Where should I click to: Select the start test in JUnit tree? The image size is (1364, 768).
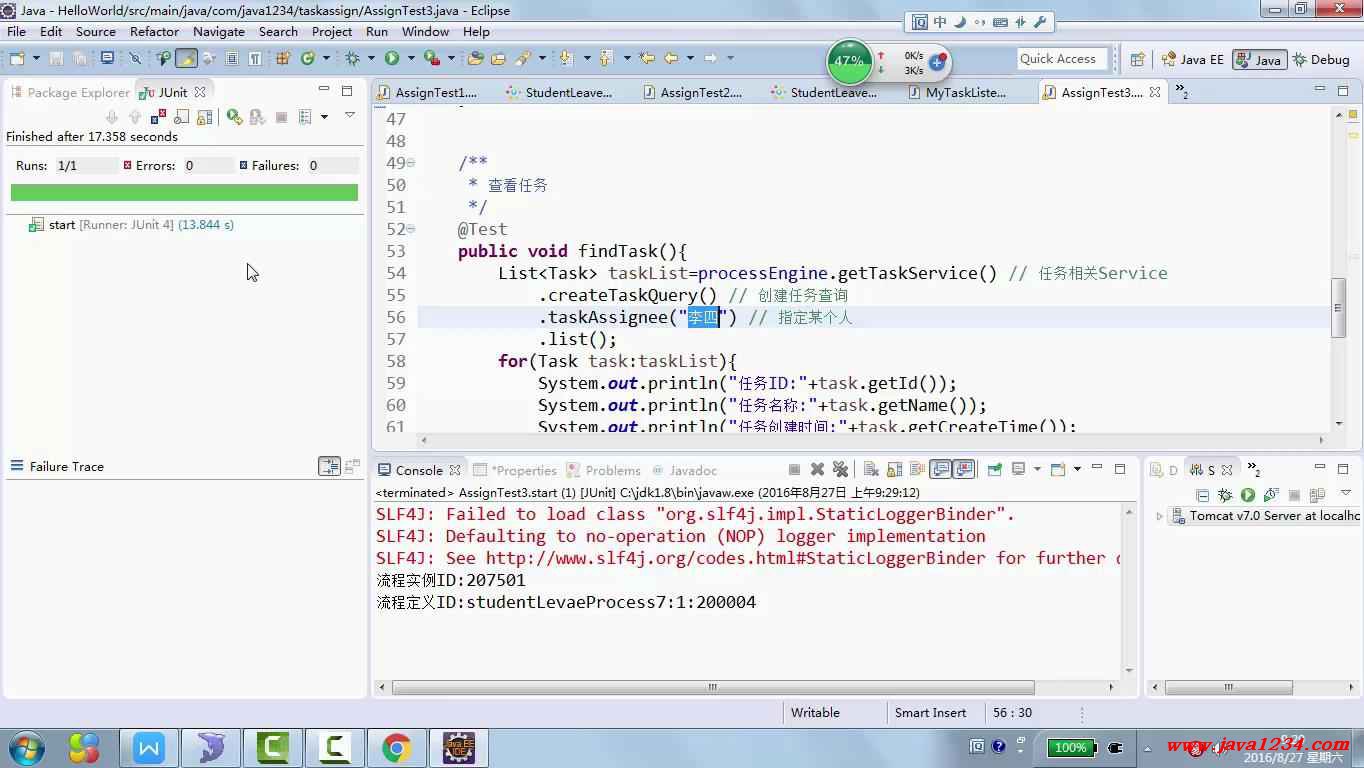tap(131, 225)
